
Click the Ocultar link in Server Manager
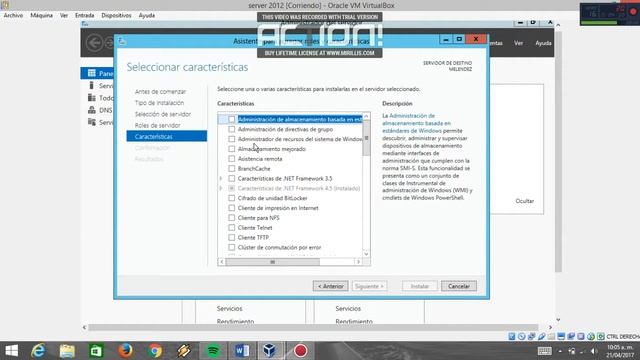(x=524, y=201)
